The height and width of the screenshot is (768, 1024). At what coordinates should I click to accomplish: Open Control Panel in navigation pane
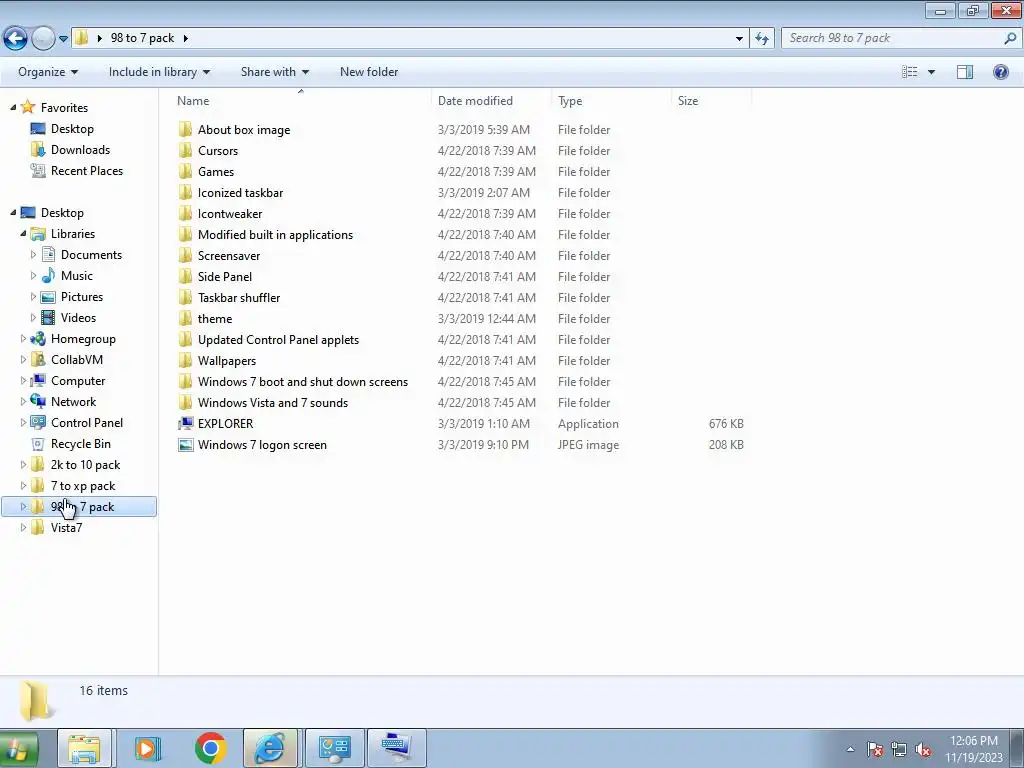coord(87,423)
